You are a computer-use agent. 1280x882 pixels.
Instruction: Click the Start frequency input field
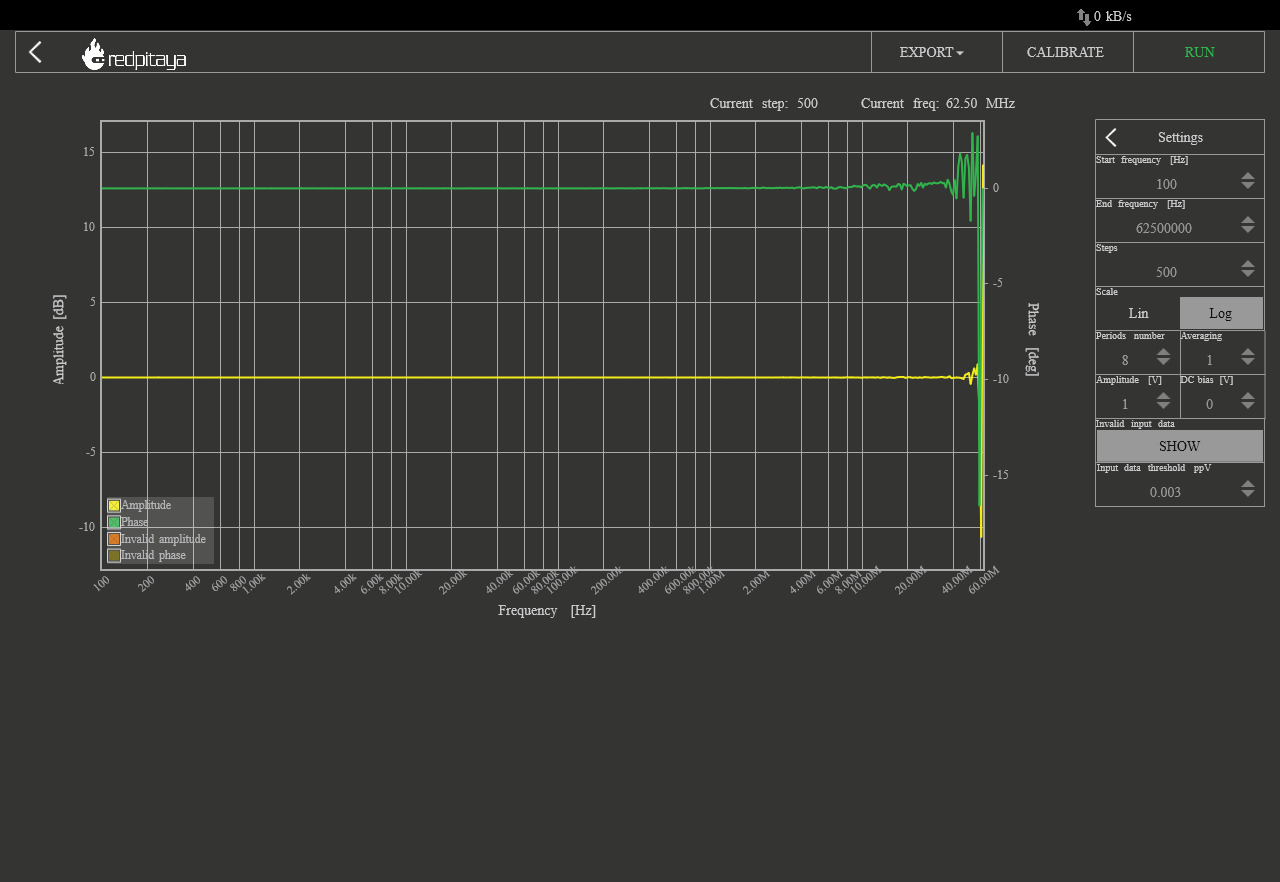[x=1166, y=184]
